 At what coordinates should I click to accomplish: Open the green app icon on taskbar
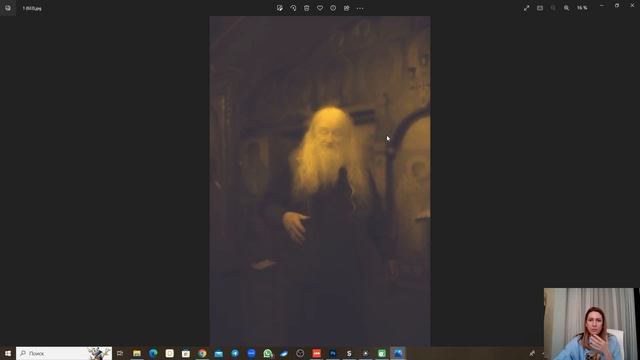pos(382,353)
